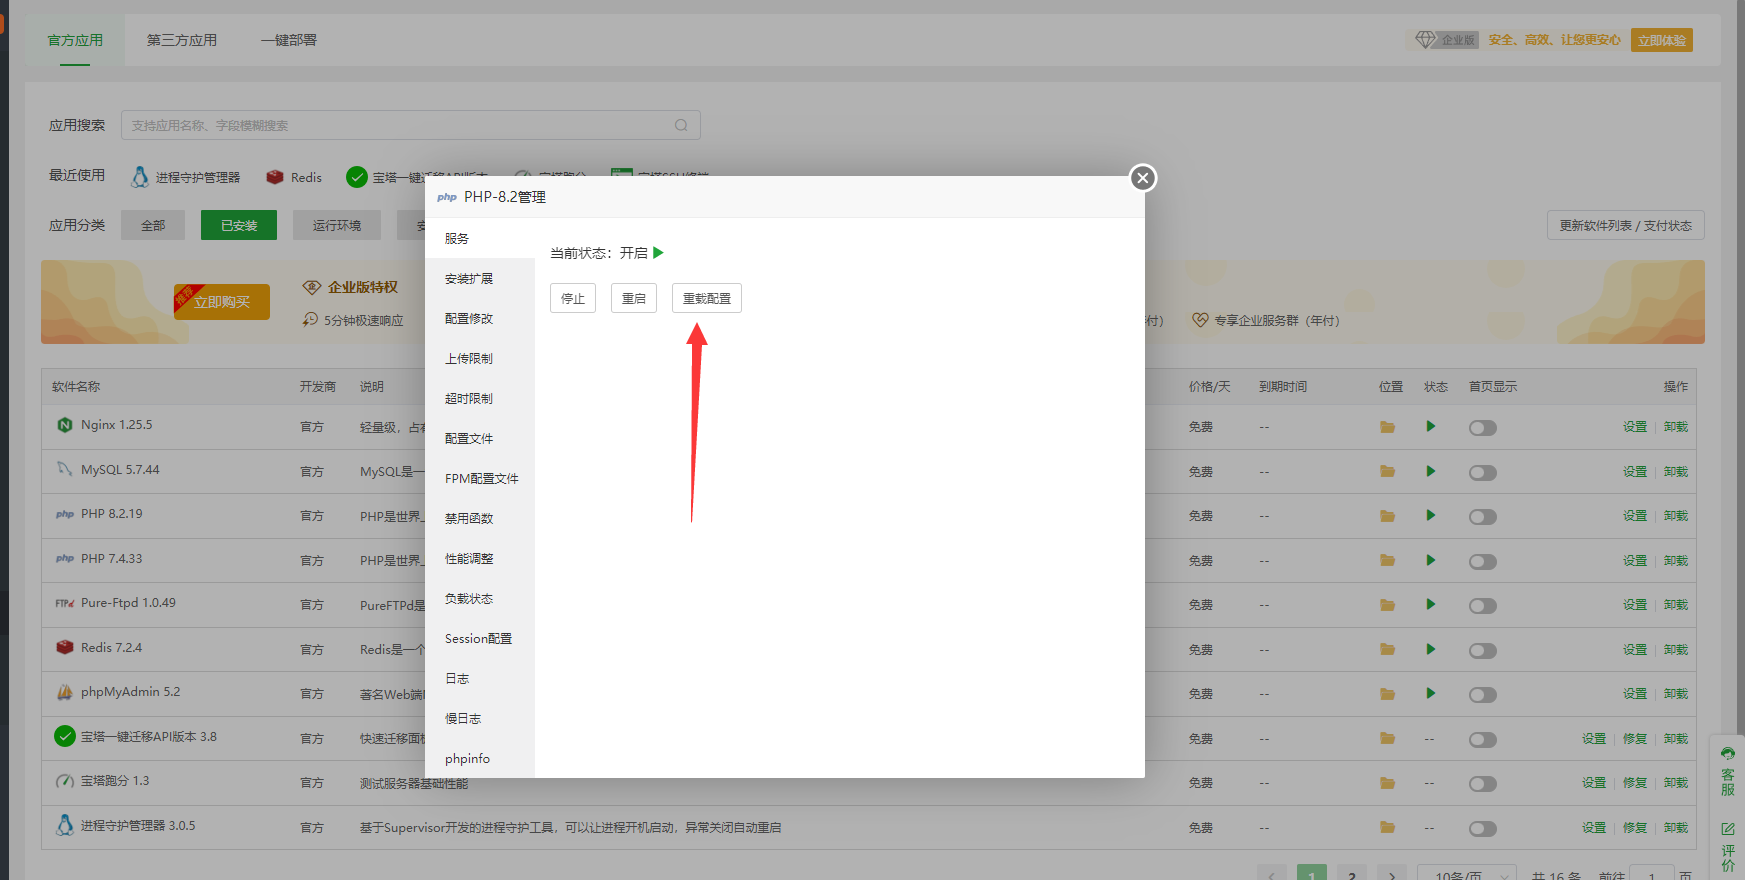The height and width of the screenshot is (880, 1745).
Task: Open the 上传限制 menu item
Action: pyautogui.click(x=480, y=358)
